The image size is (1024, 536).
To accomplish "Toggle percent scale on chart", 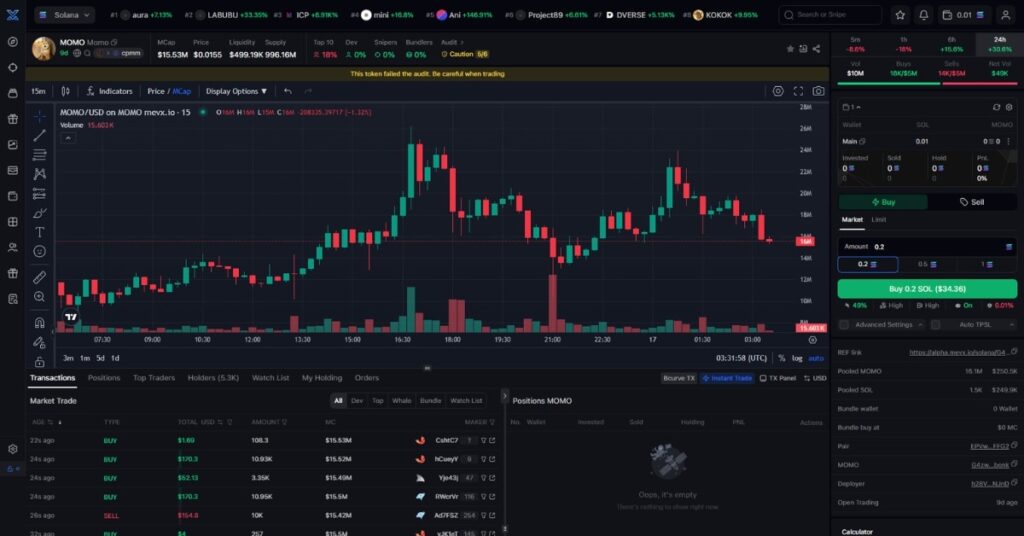I will pyautogui.click(x=782, y=358).
